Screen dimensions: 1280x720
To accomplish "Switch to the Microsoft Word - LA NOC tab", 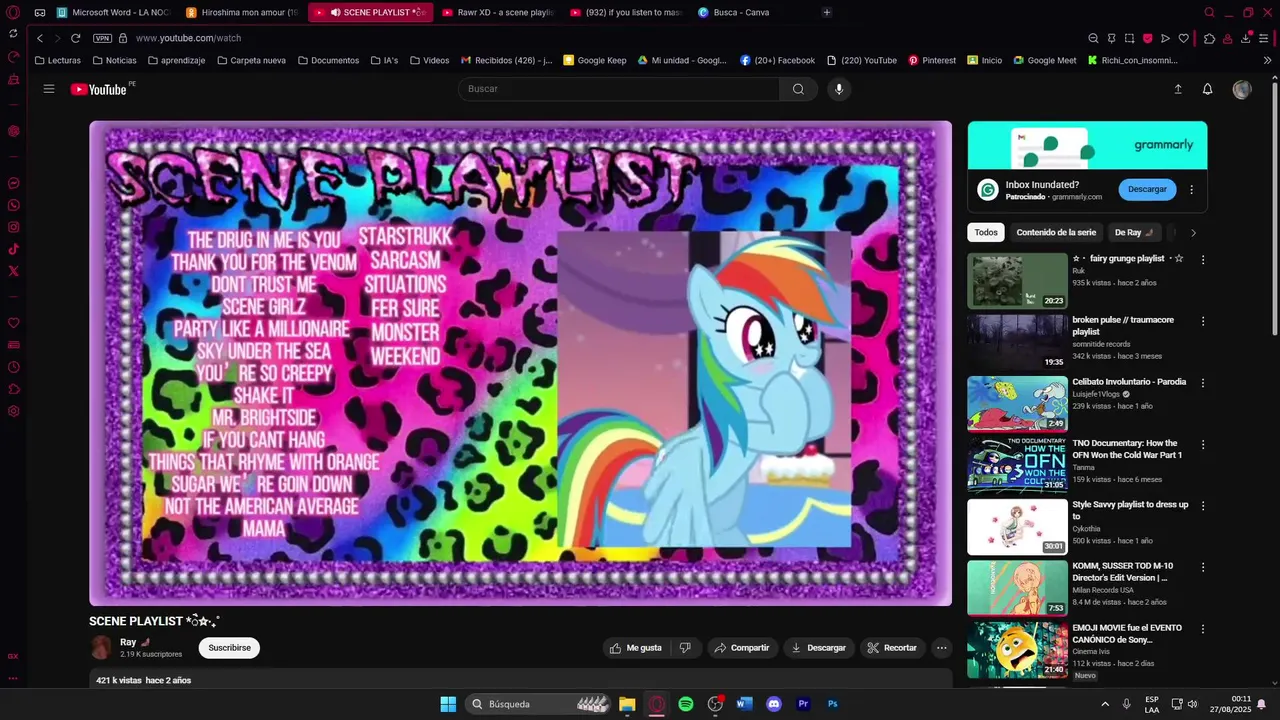I will click(x=115, y=13).
